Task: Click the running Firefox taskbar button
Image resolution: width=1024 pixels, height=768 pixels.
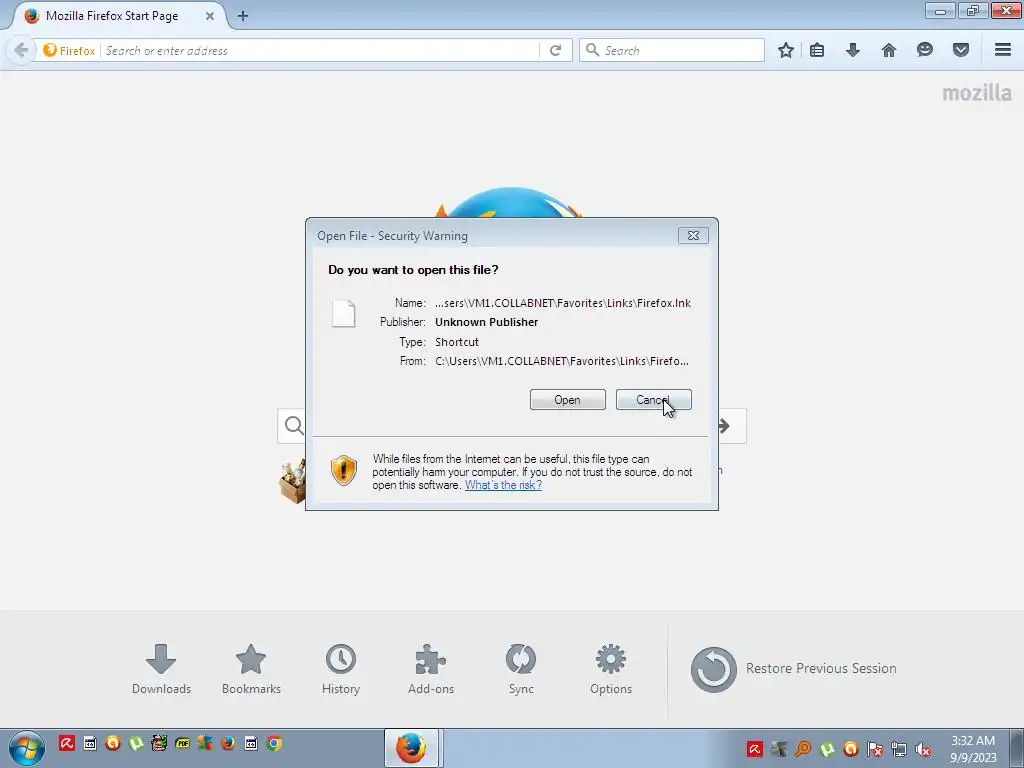Action: pyautogui.click(x=411, y=748)
